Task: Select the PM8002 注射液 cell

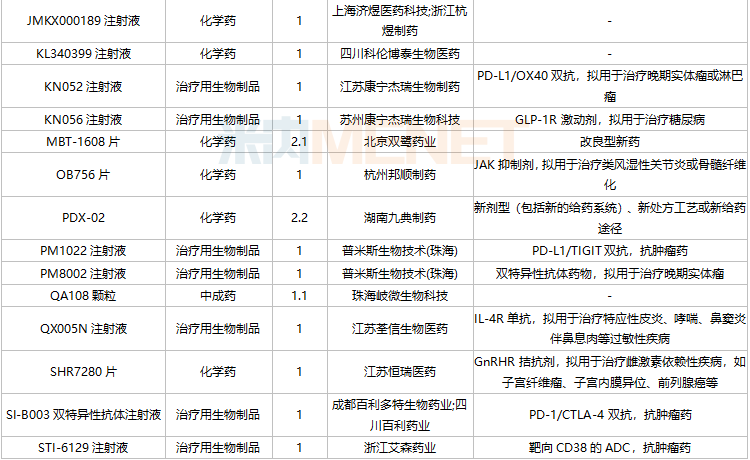Action: (x=83, y=274)
